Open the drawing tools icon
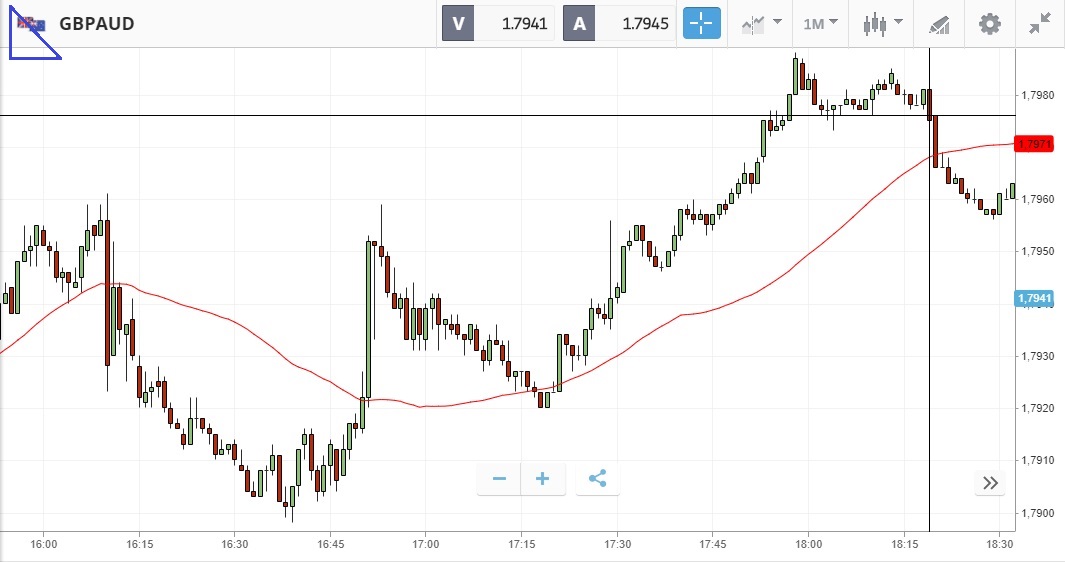Image resolution: width=1065 pixels, height=562 pixels. click(x=938, y=23)
